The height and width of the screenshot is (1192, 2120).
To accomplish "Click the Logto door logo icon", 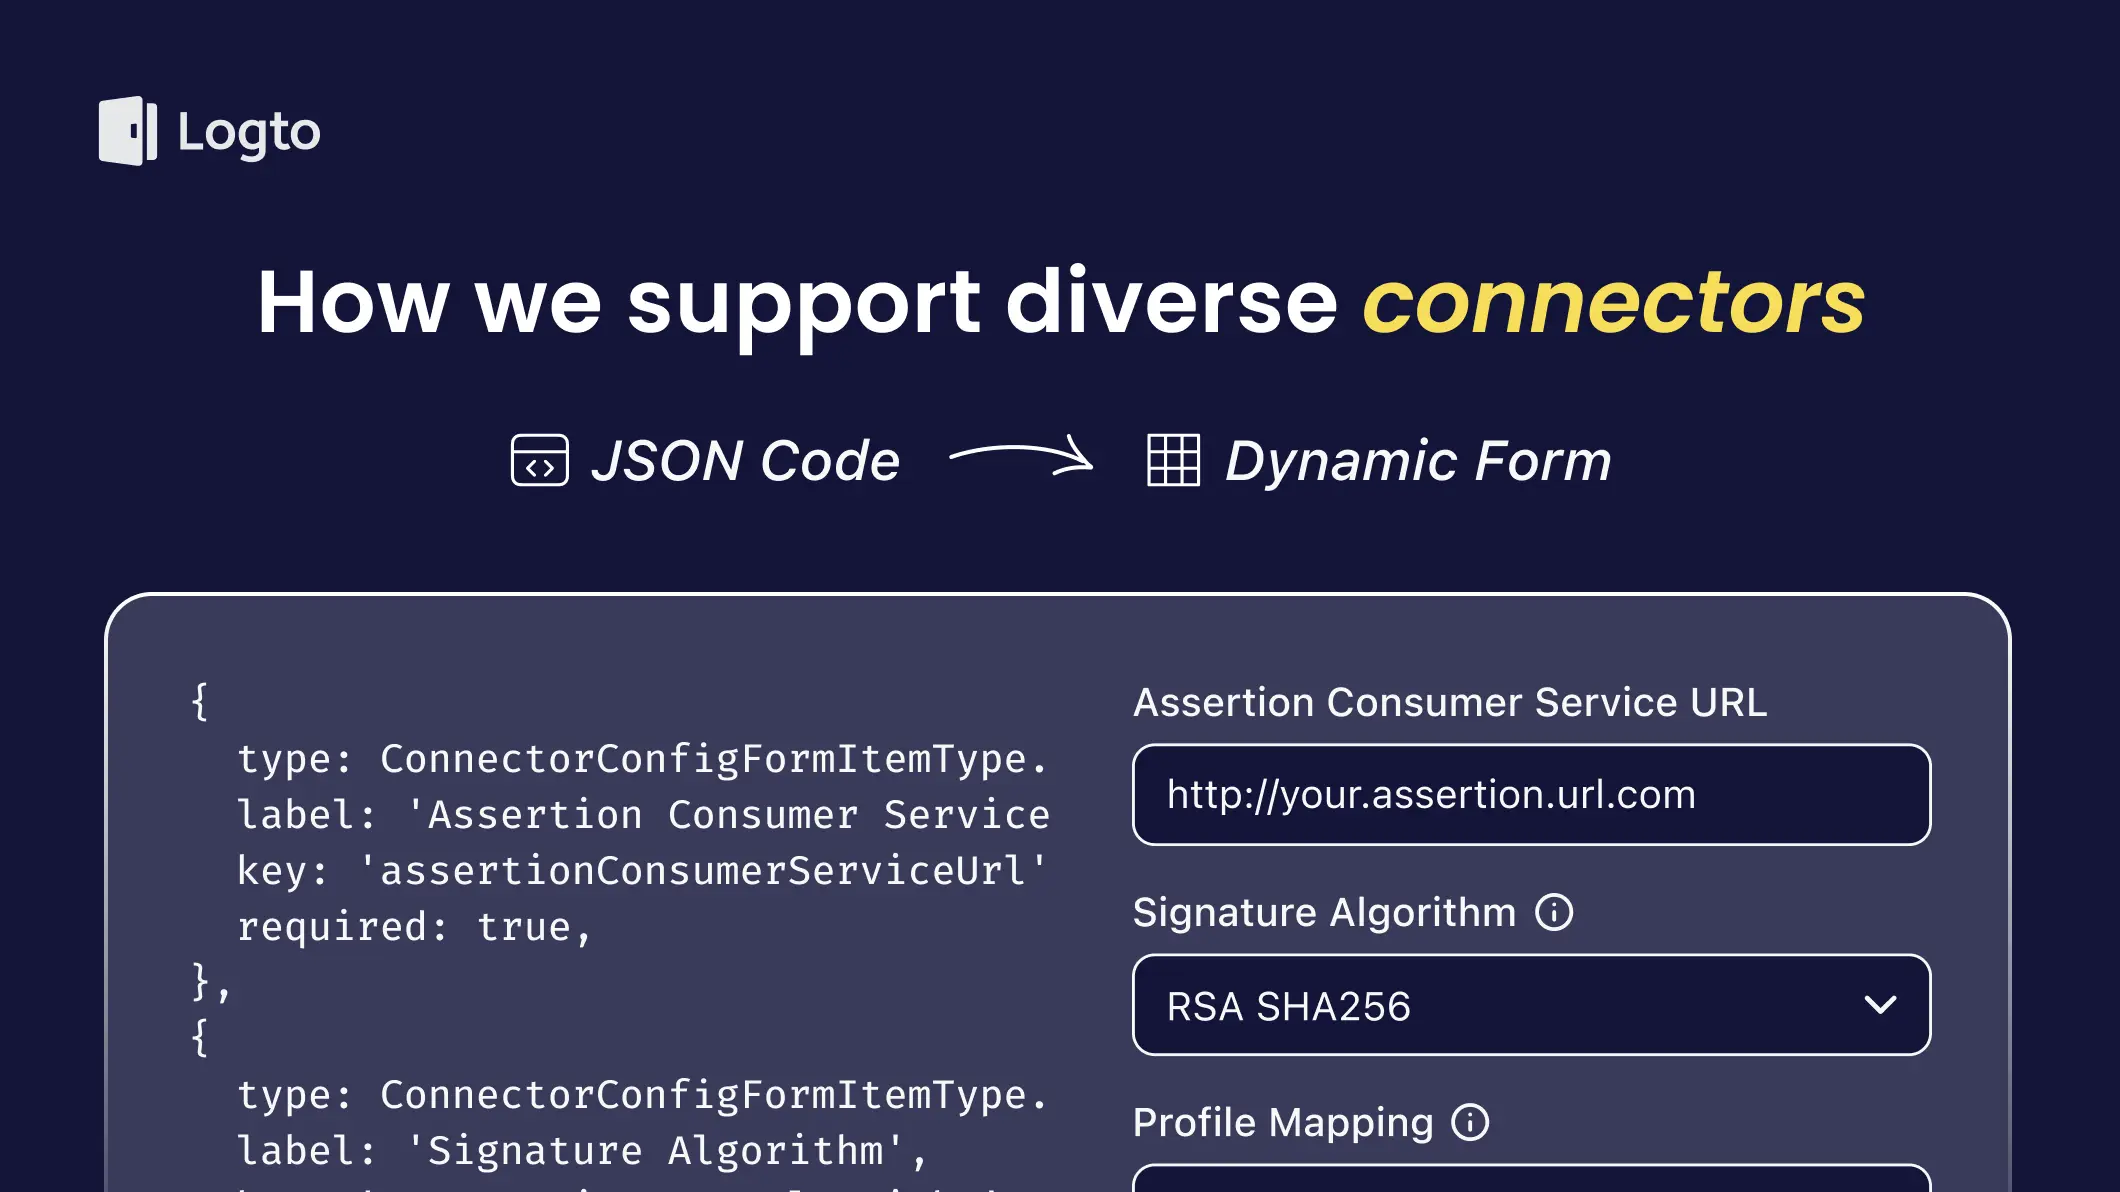I will [127, 130].
